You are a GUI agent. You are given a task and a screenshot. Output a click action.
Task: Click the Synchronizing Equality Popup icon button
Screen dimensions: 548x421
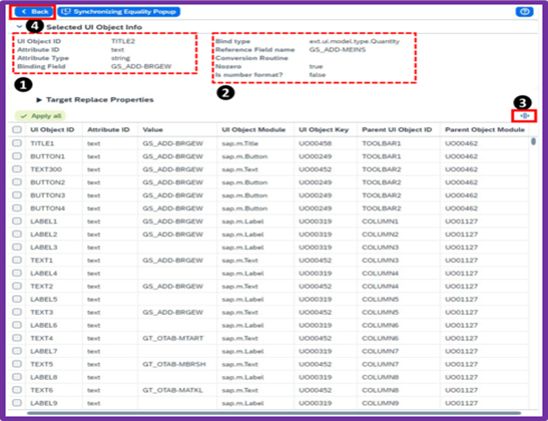tap(119, 12)
